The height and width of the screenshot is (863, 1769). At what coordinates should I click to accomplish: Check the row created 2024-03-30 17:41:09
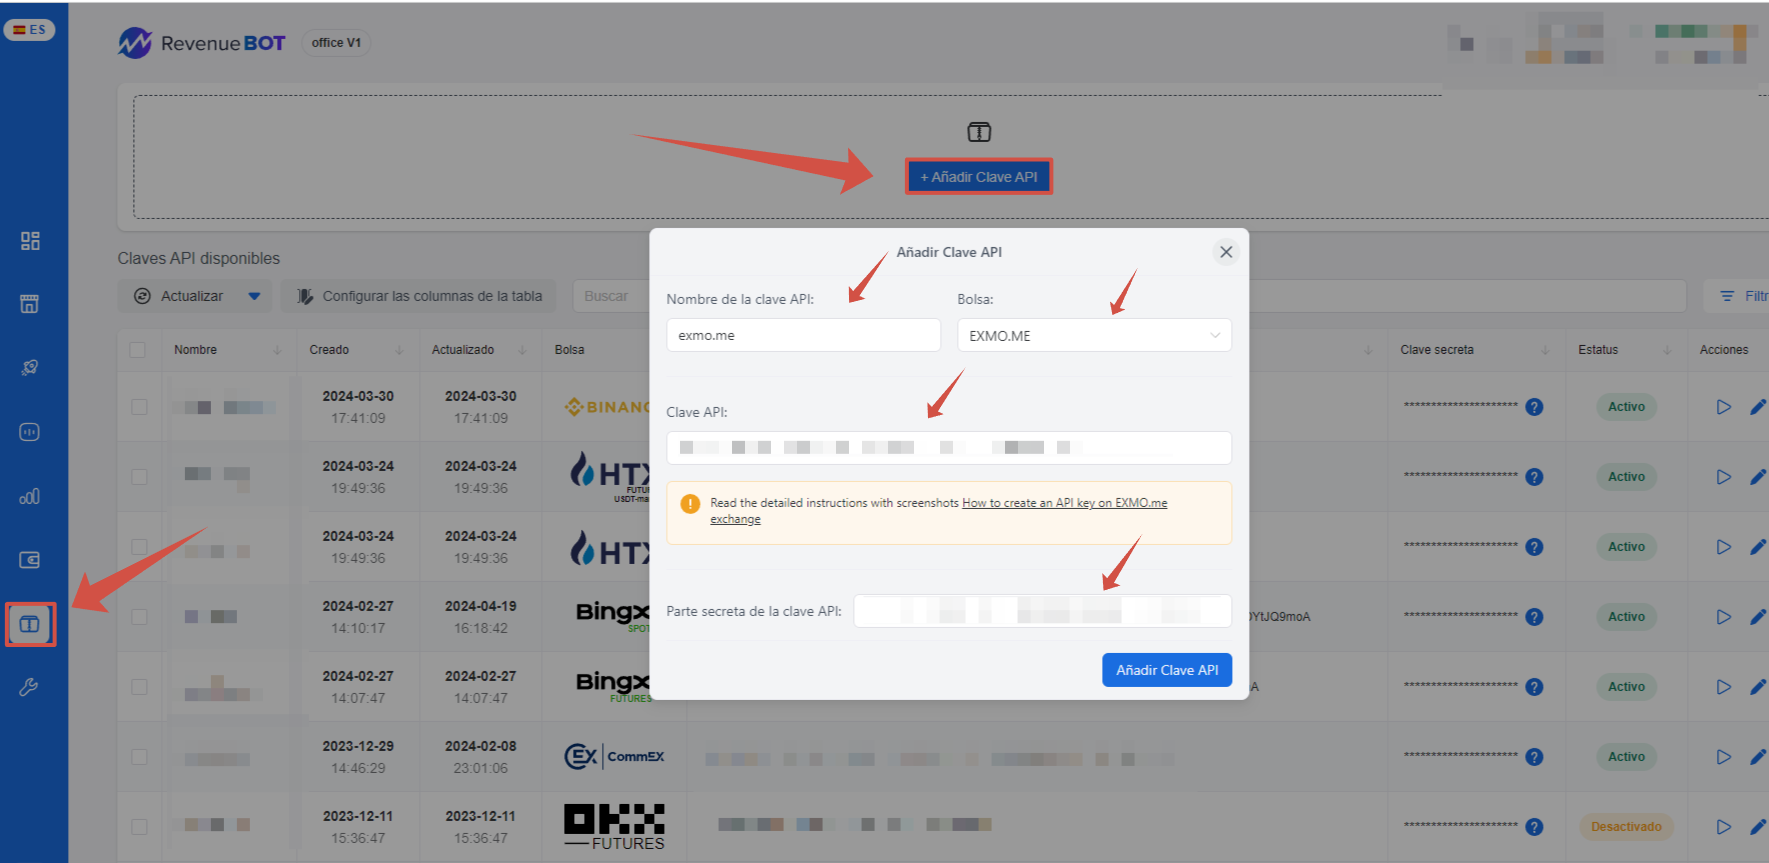(x=139, y=407)
